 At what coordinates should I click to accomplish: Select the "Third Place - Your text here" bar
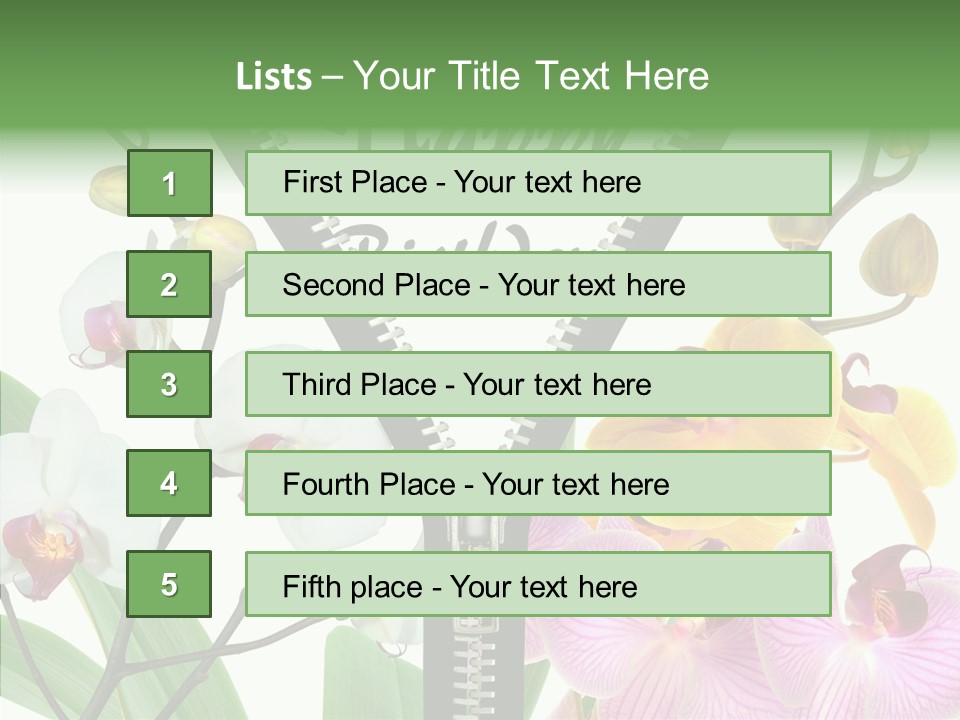pos(538,384)
